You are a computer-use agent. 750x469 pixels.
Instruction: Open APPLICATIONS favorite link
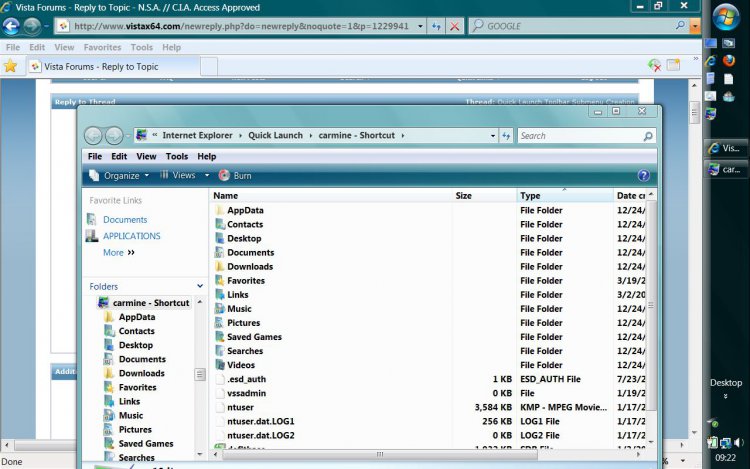click(x=132, y=236)
